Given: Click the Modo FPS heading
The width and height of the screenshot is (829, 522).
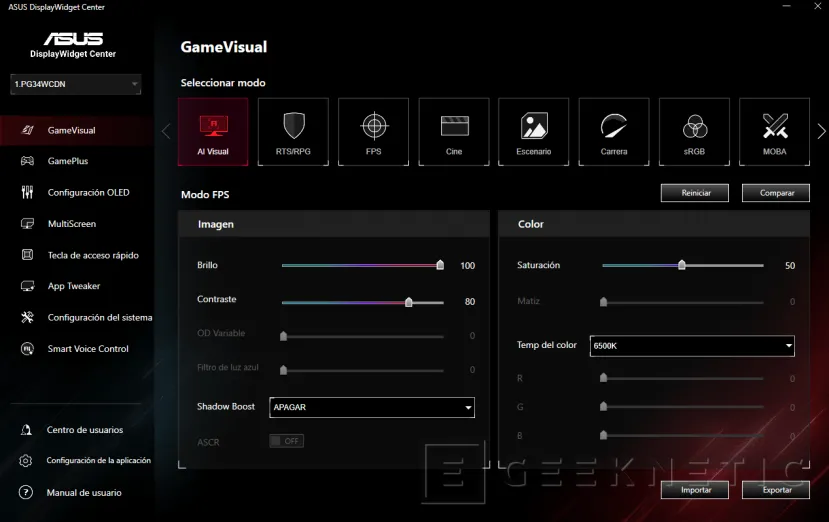Looking at the screenshot, I should coord(205,195).
